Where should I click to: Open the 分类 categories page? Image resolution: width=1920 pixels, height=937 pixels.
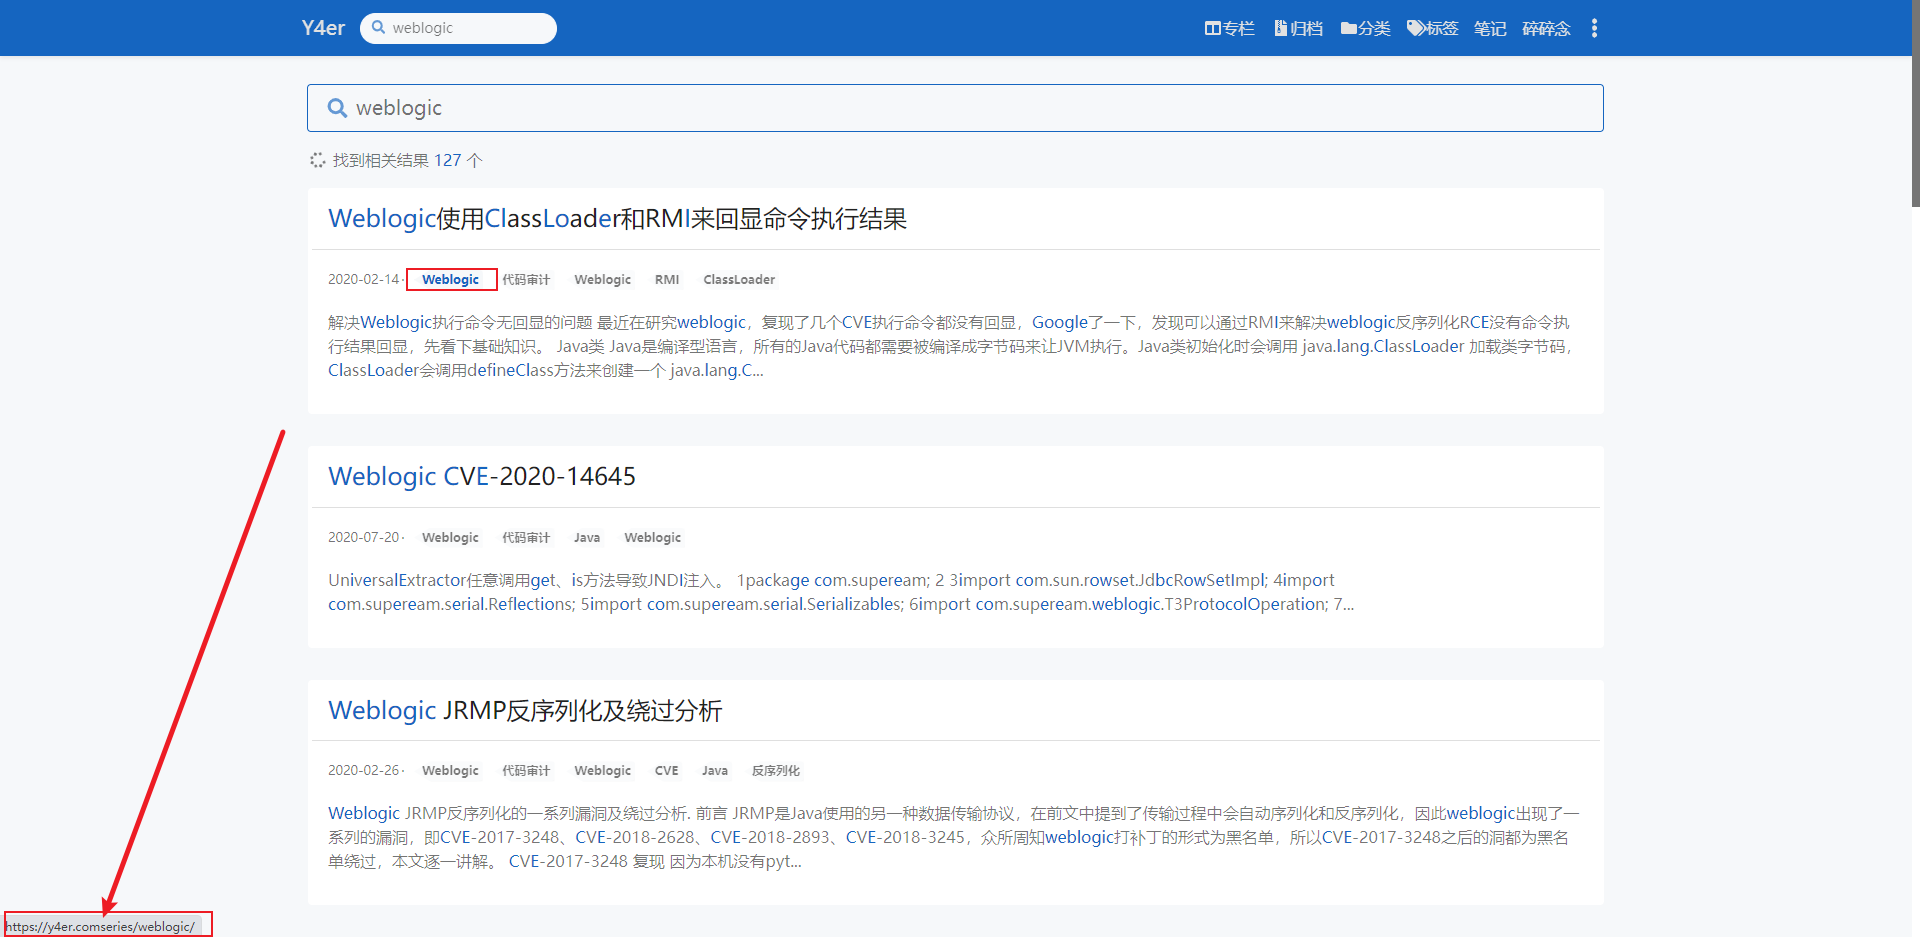[1365, 28]
